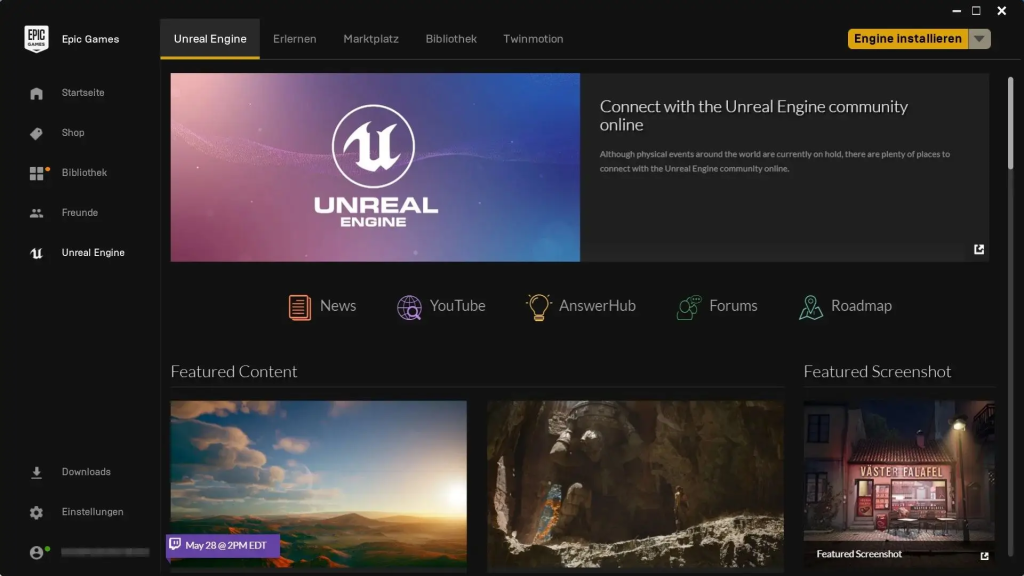The height and width of the screenshot is (576, 1024).
Task: Click the Forums chat icon
Action: pos(689,307)
